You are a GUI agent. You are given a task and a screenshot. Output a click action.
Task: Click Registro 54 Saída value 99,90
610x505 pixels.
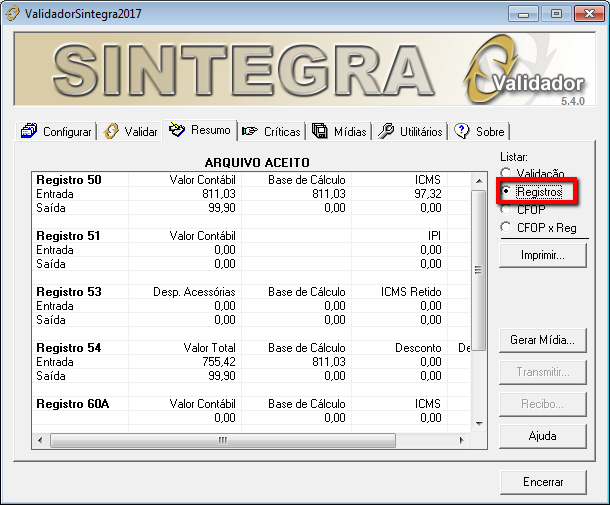coord(222,376)
